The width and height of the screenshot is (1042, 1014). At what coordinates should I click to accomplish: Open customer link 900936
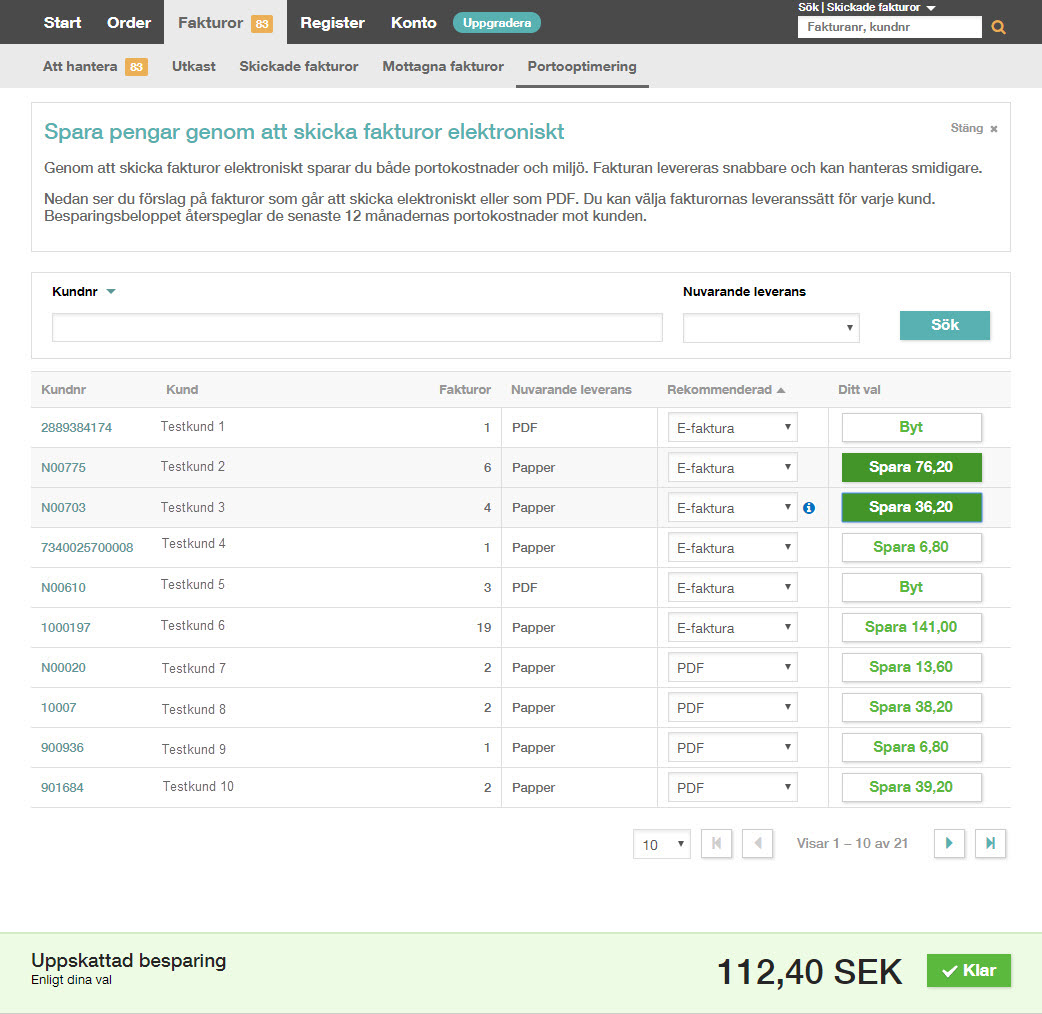point(62,748)
